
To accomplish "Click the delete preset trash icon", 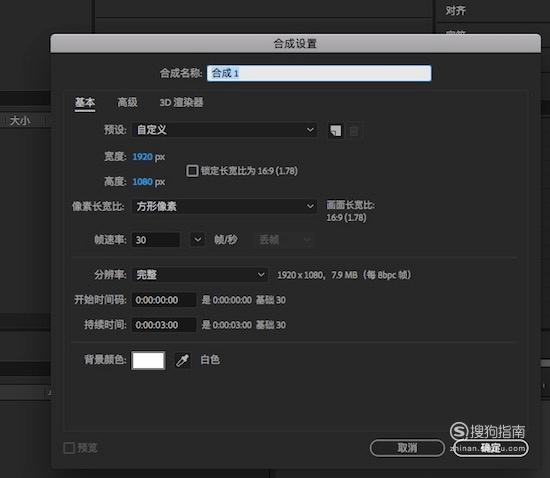I will tap(354, 131).
